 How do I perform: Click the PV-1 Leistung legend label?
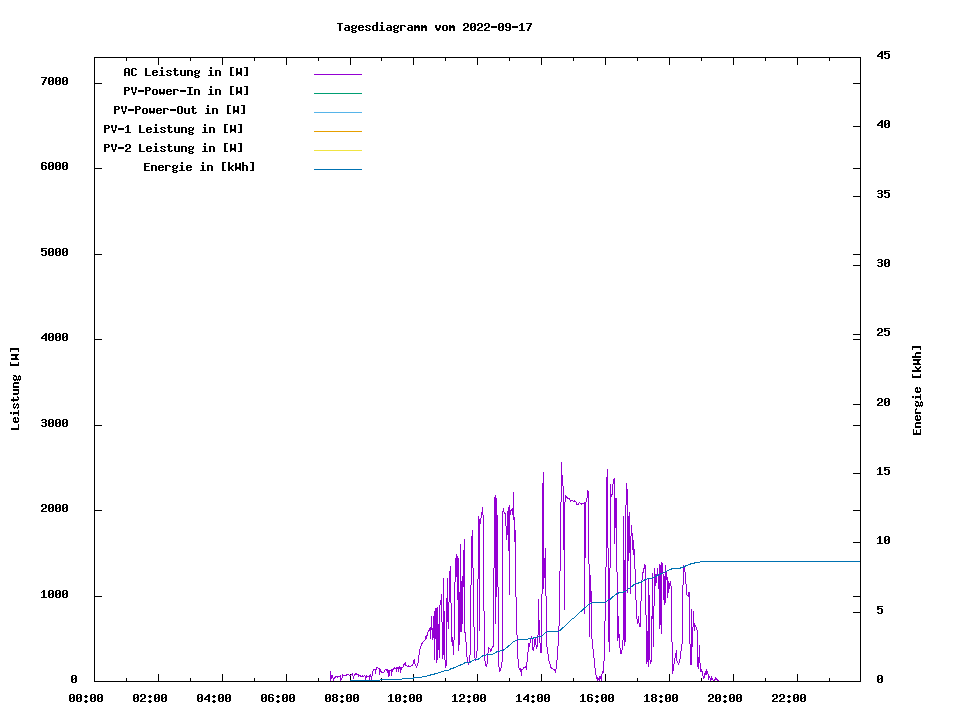tap(173, 129)
